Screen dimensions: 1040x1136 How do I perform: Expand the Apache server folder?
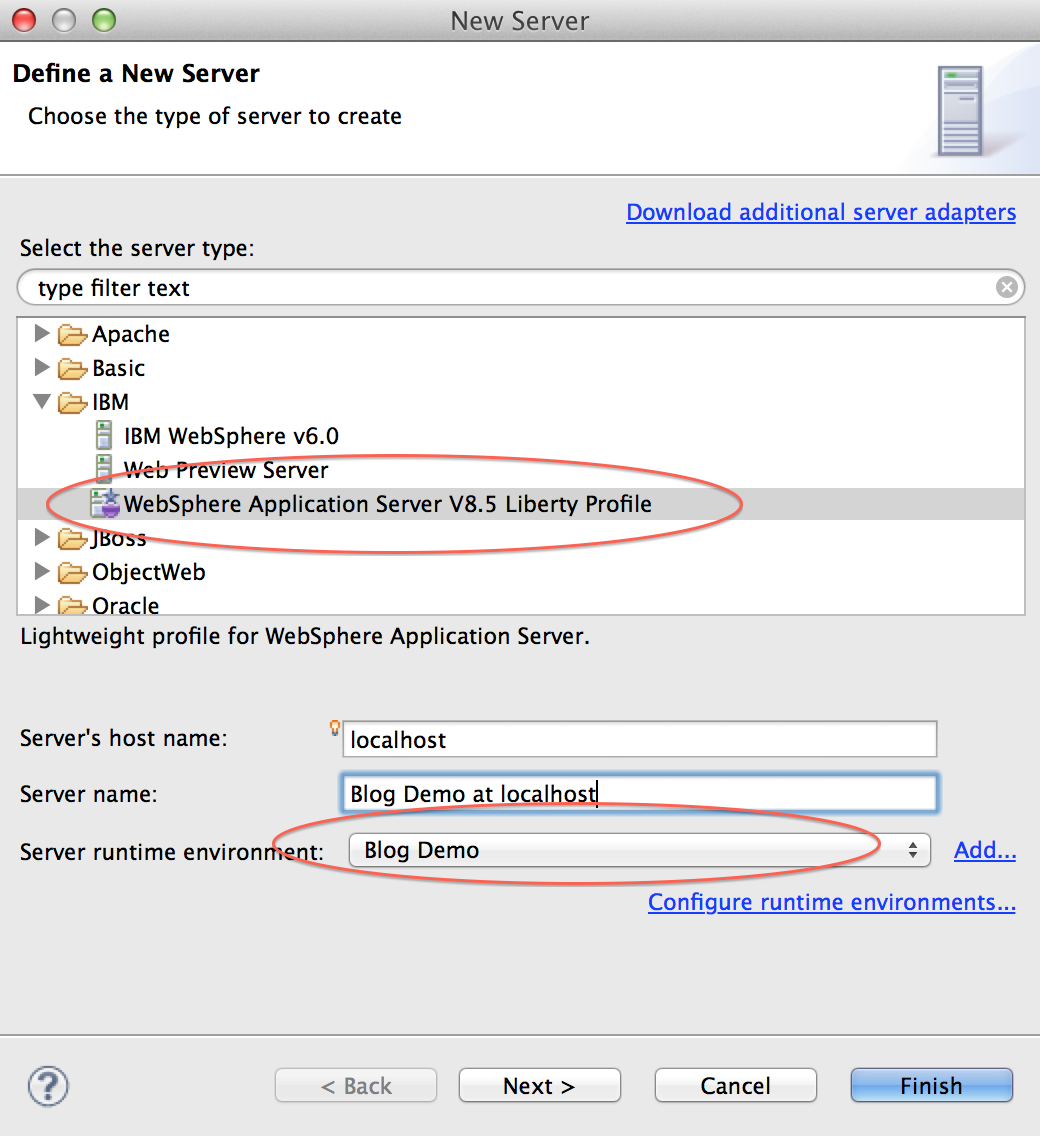[x=42, y=333]
